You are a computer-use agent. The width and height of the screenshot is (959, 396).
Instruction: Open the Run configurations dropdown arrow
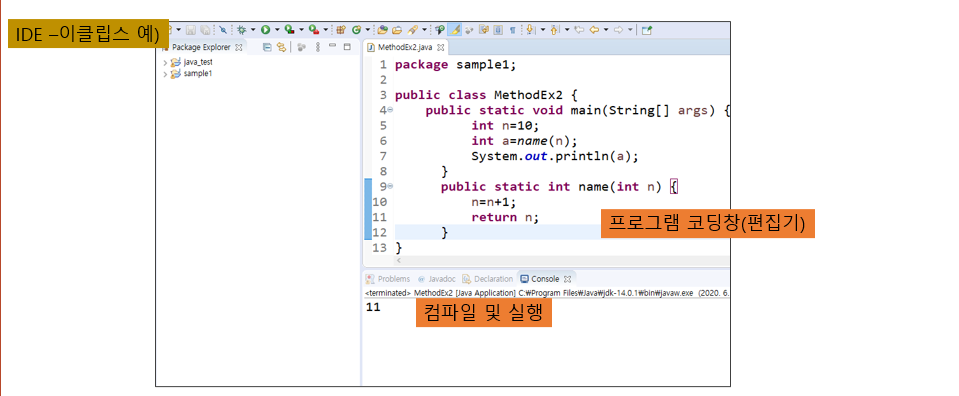(277, 29)
